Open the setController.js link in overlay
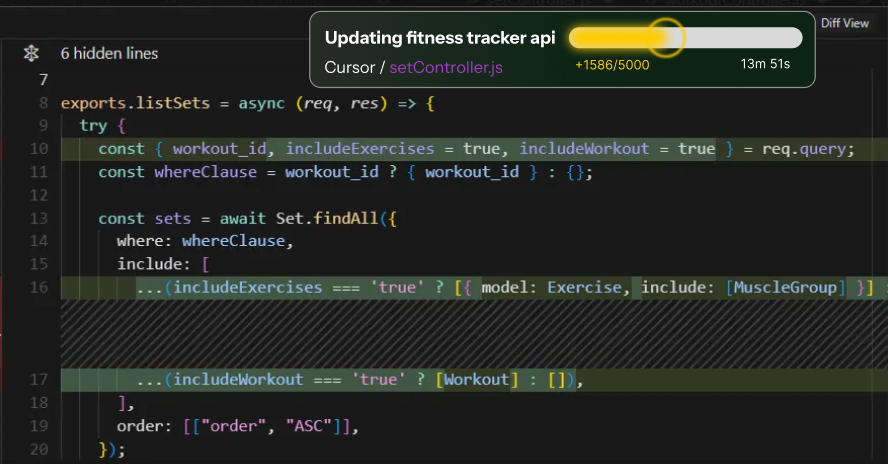This screenshot has height=464, width=888. tap(446, 67)
